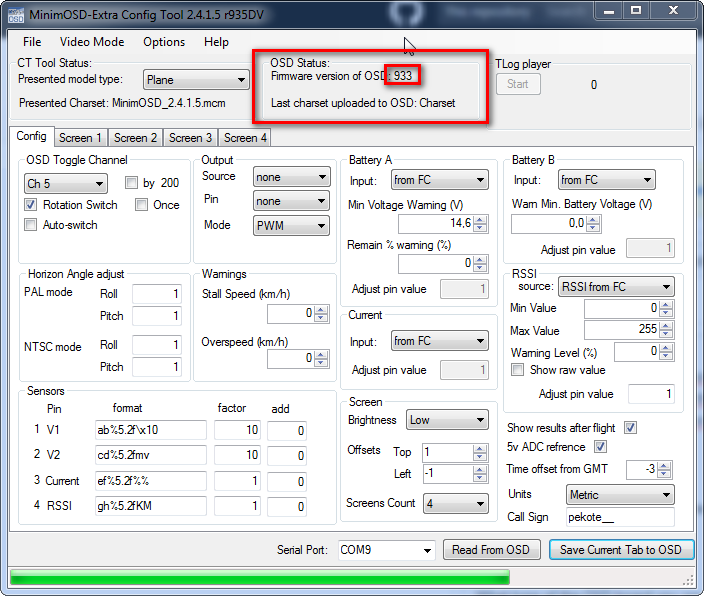Image resolution: width=704 pixels, height=596 pixels.
Task: Open the Serial Port COM9 dropdown
Action: [387, 550]
